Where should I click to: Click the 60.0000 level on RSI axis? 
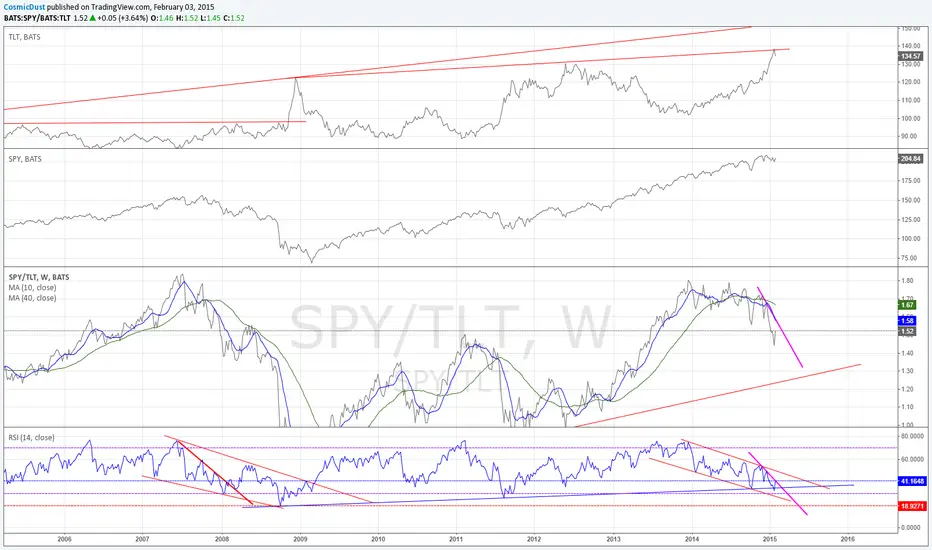[912, 459]
